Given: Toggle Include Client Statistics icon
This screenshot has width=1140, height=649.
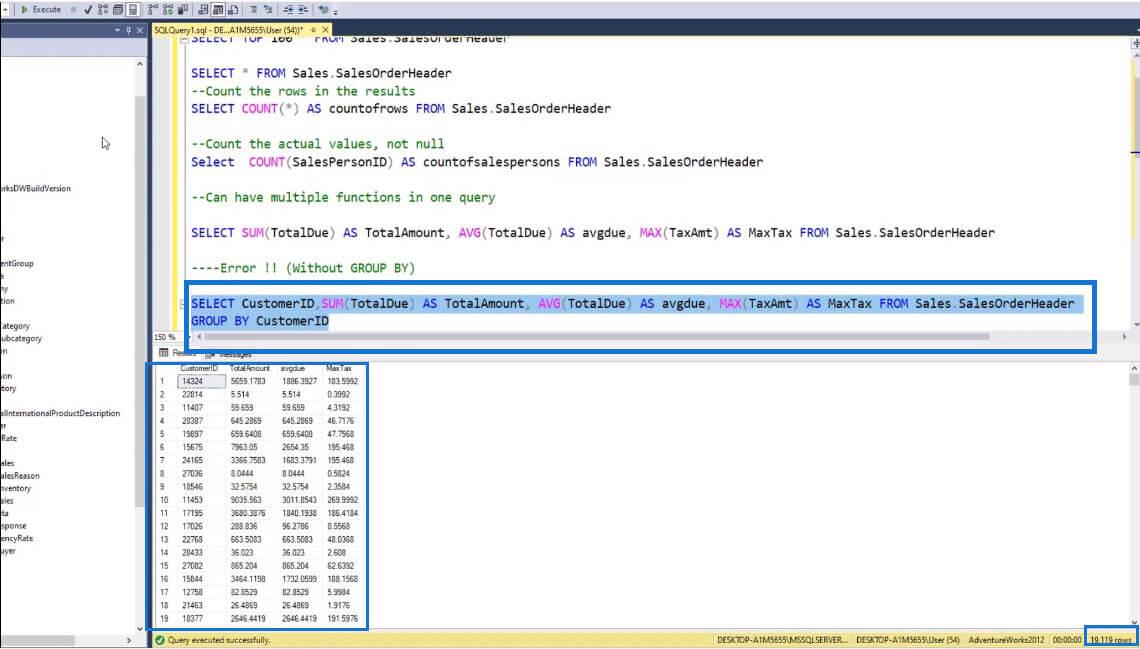Looking at the screenshot, I should tap(182, 9).
